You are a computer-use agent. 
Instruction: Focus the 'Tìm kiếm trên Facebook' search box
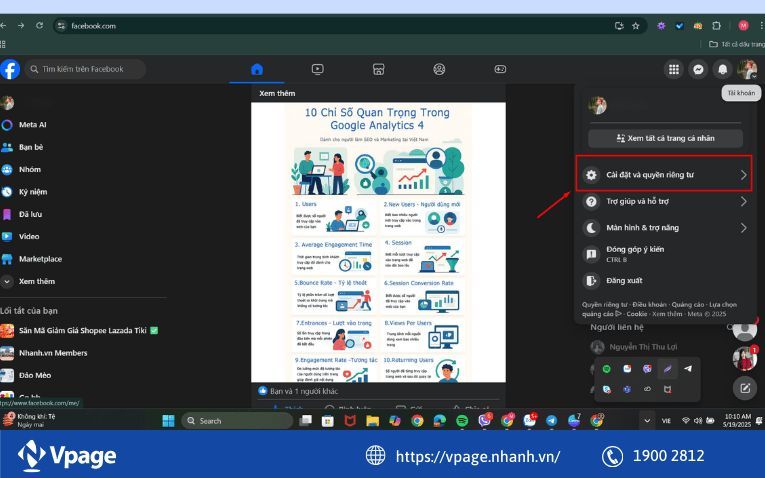point(85,69)
